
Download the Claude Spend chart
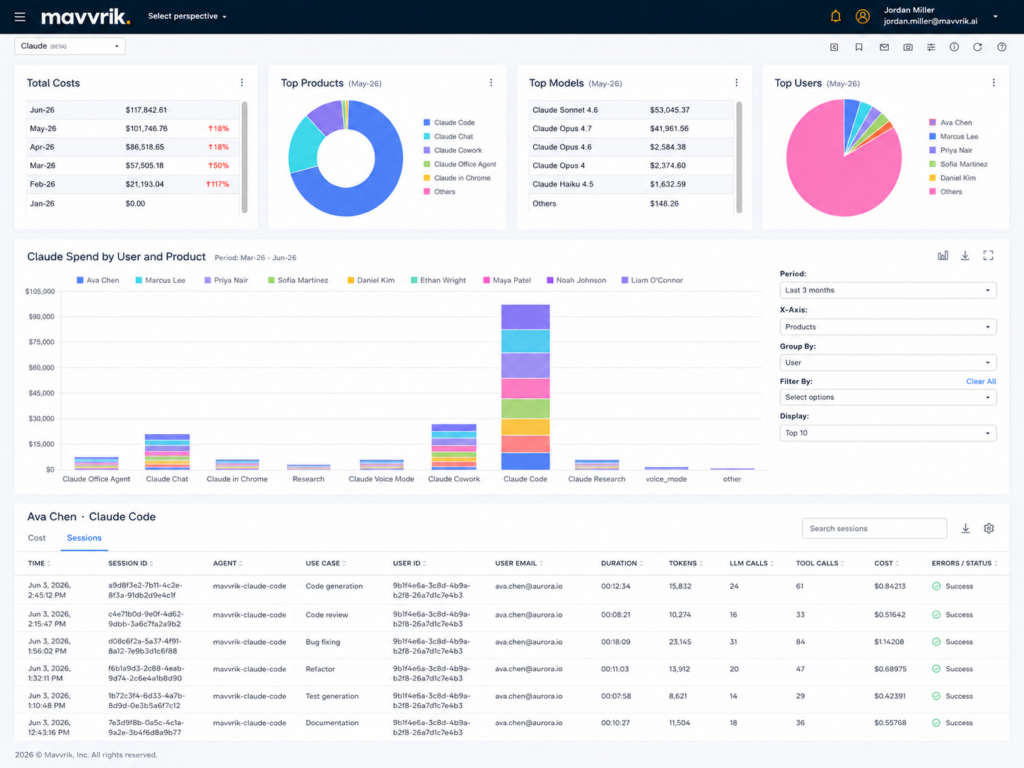[965, 256]
